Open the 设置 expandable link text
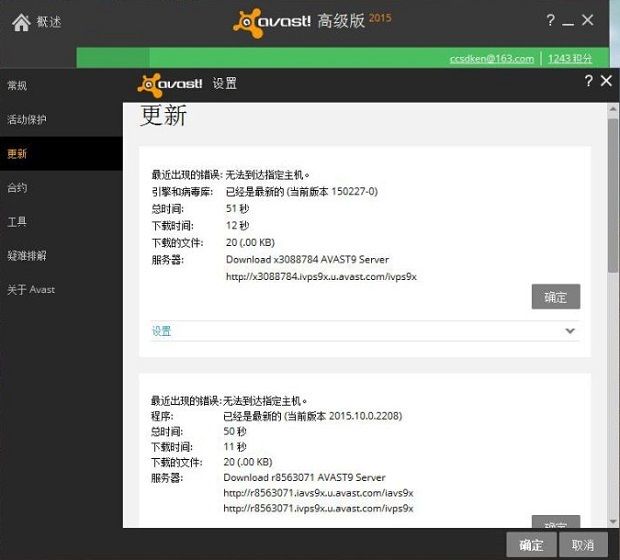Viewport: 620px width, 560px height. coord(161,331)
